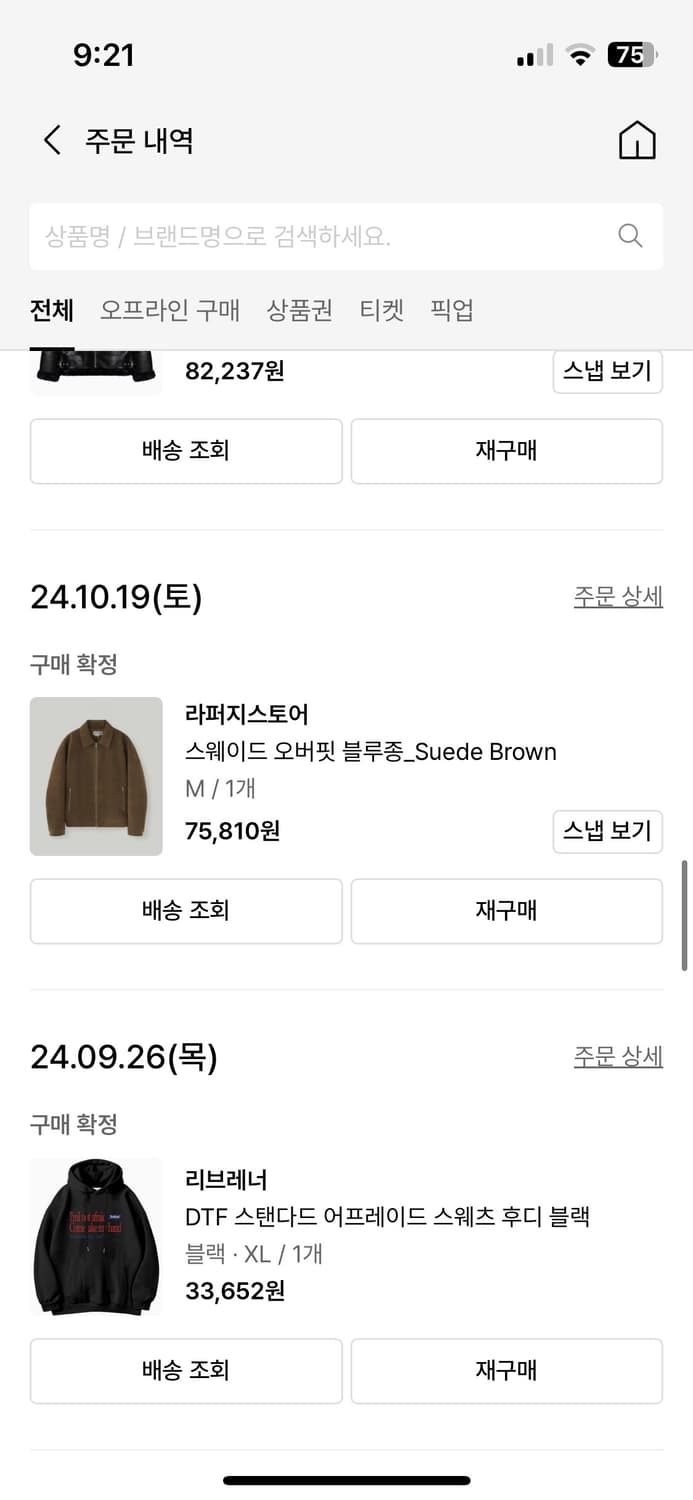This screenshot has width=693, height=1500.
Task: Select the 전체 tab
Action: tap(51, 310)
